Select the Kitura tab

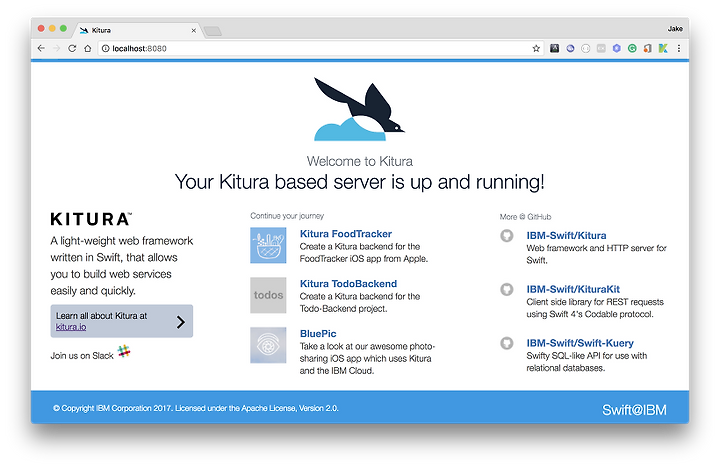(x=138, y=30)
